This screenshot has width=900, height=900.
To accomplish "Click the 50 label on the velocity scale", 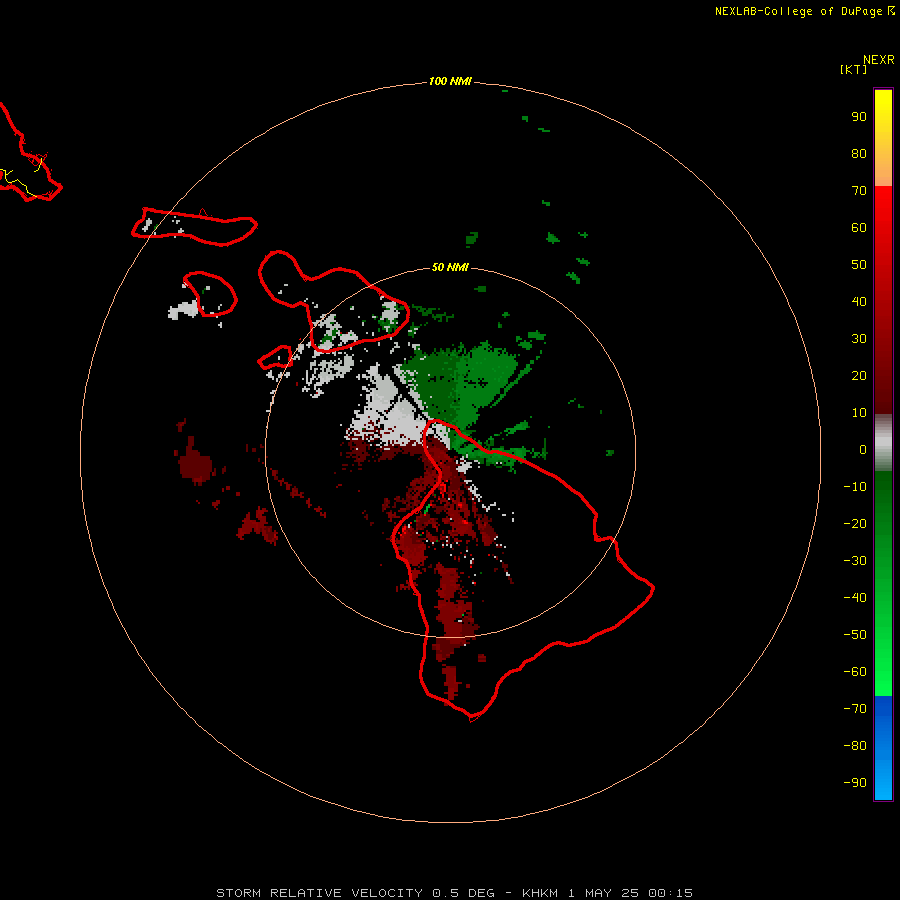I will click(859, 265).
